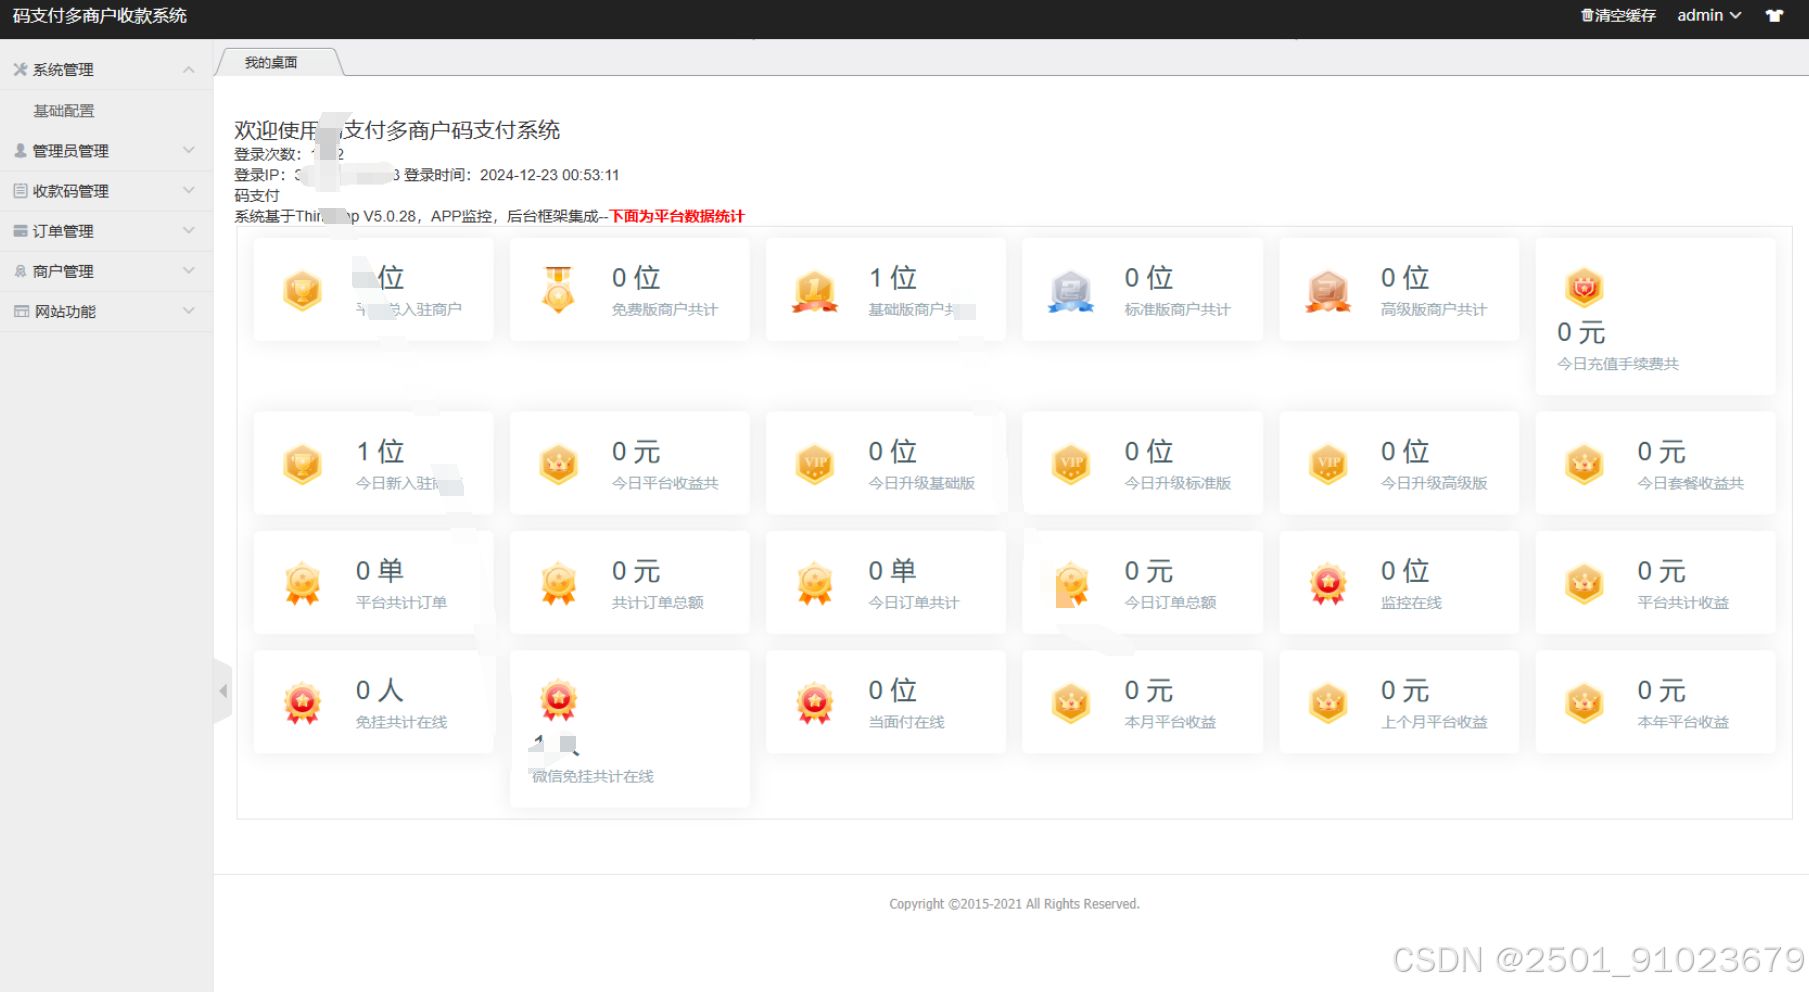Click the 商户管理 badge icon
Viewport: 1809px width, 992px height.
(19, 270)
